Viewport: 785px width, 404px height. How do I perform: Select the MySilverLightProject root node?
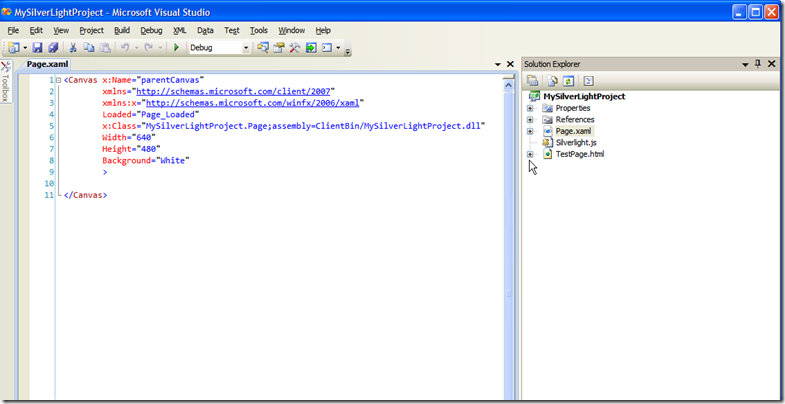[584, 97]
